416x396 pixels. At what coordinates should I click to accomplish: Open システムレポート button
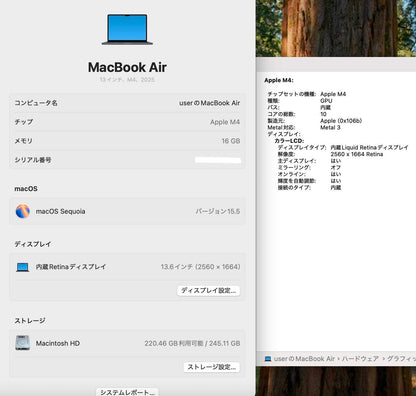pyautogui.click(x=127, y=392)
